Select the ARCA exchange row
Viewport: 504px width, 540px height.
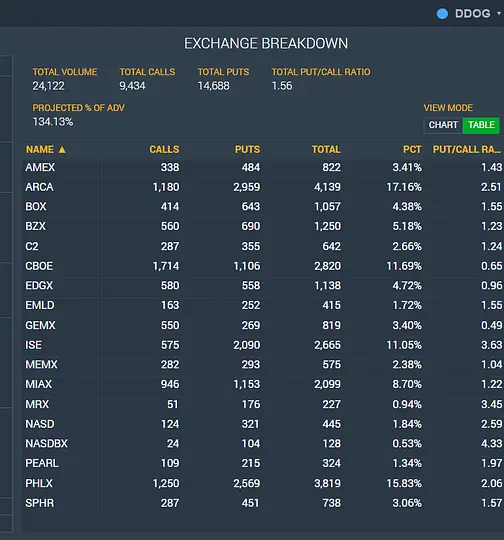tap(263, 187)
